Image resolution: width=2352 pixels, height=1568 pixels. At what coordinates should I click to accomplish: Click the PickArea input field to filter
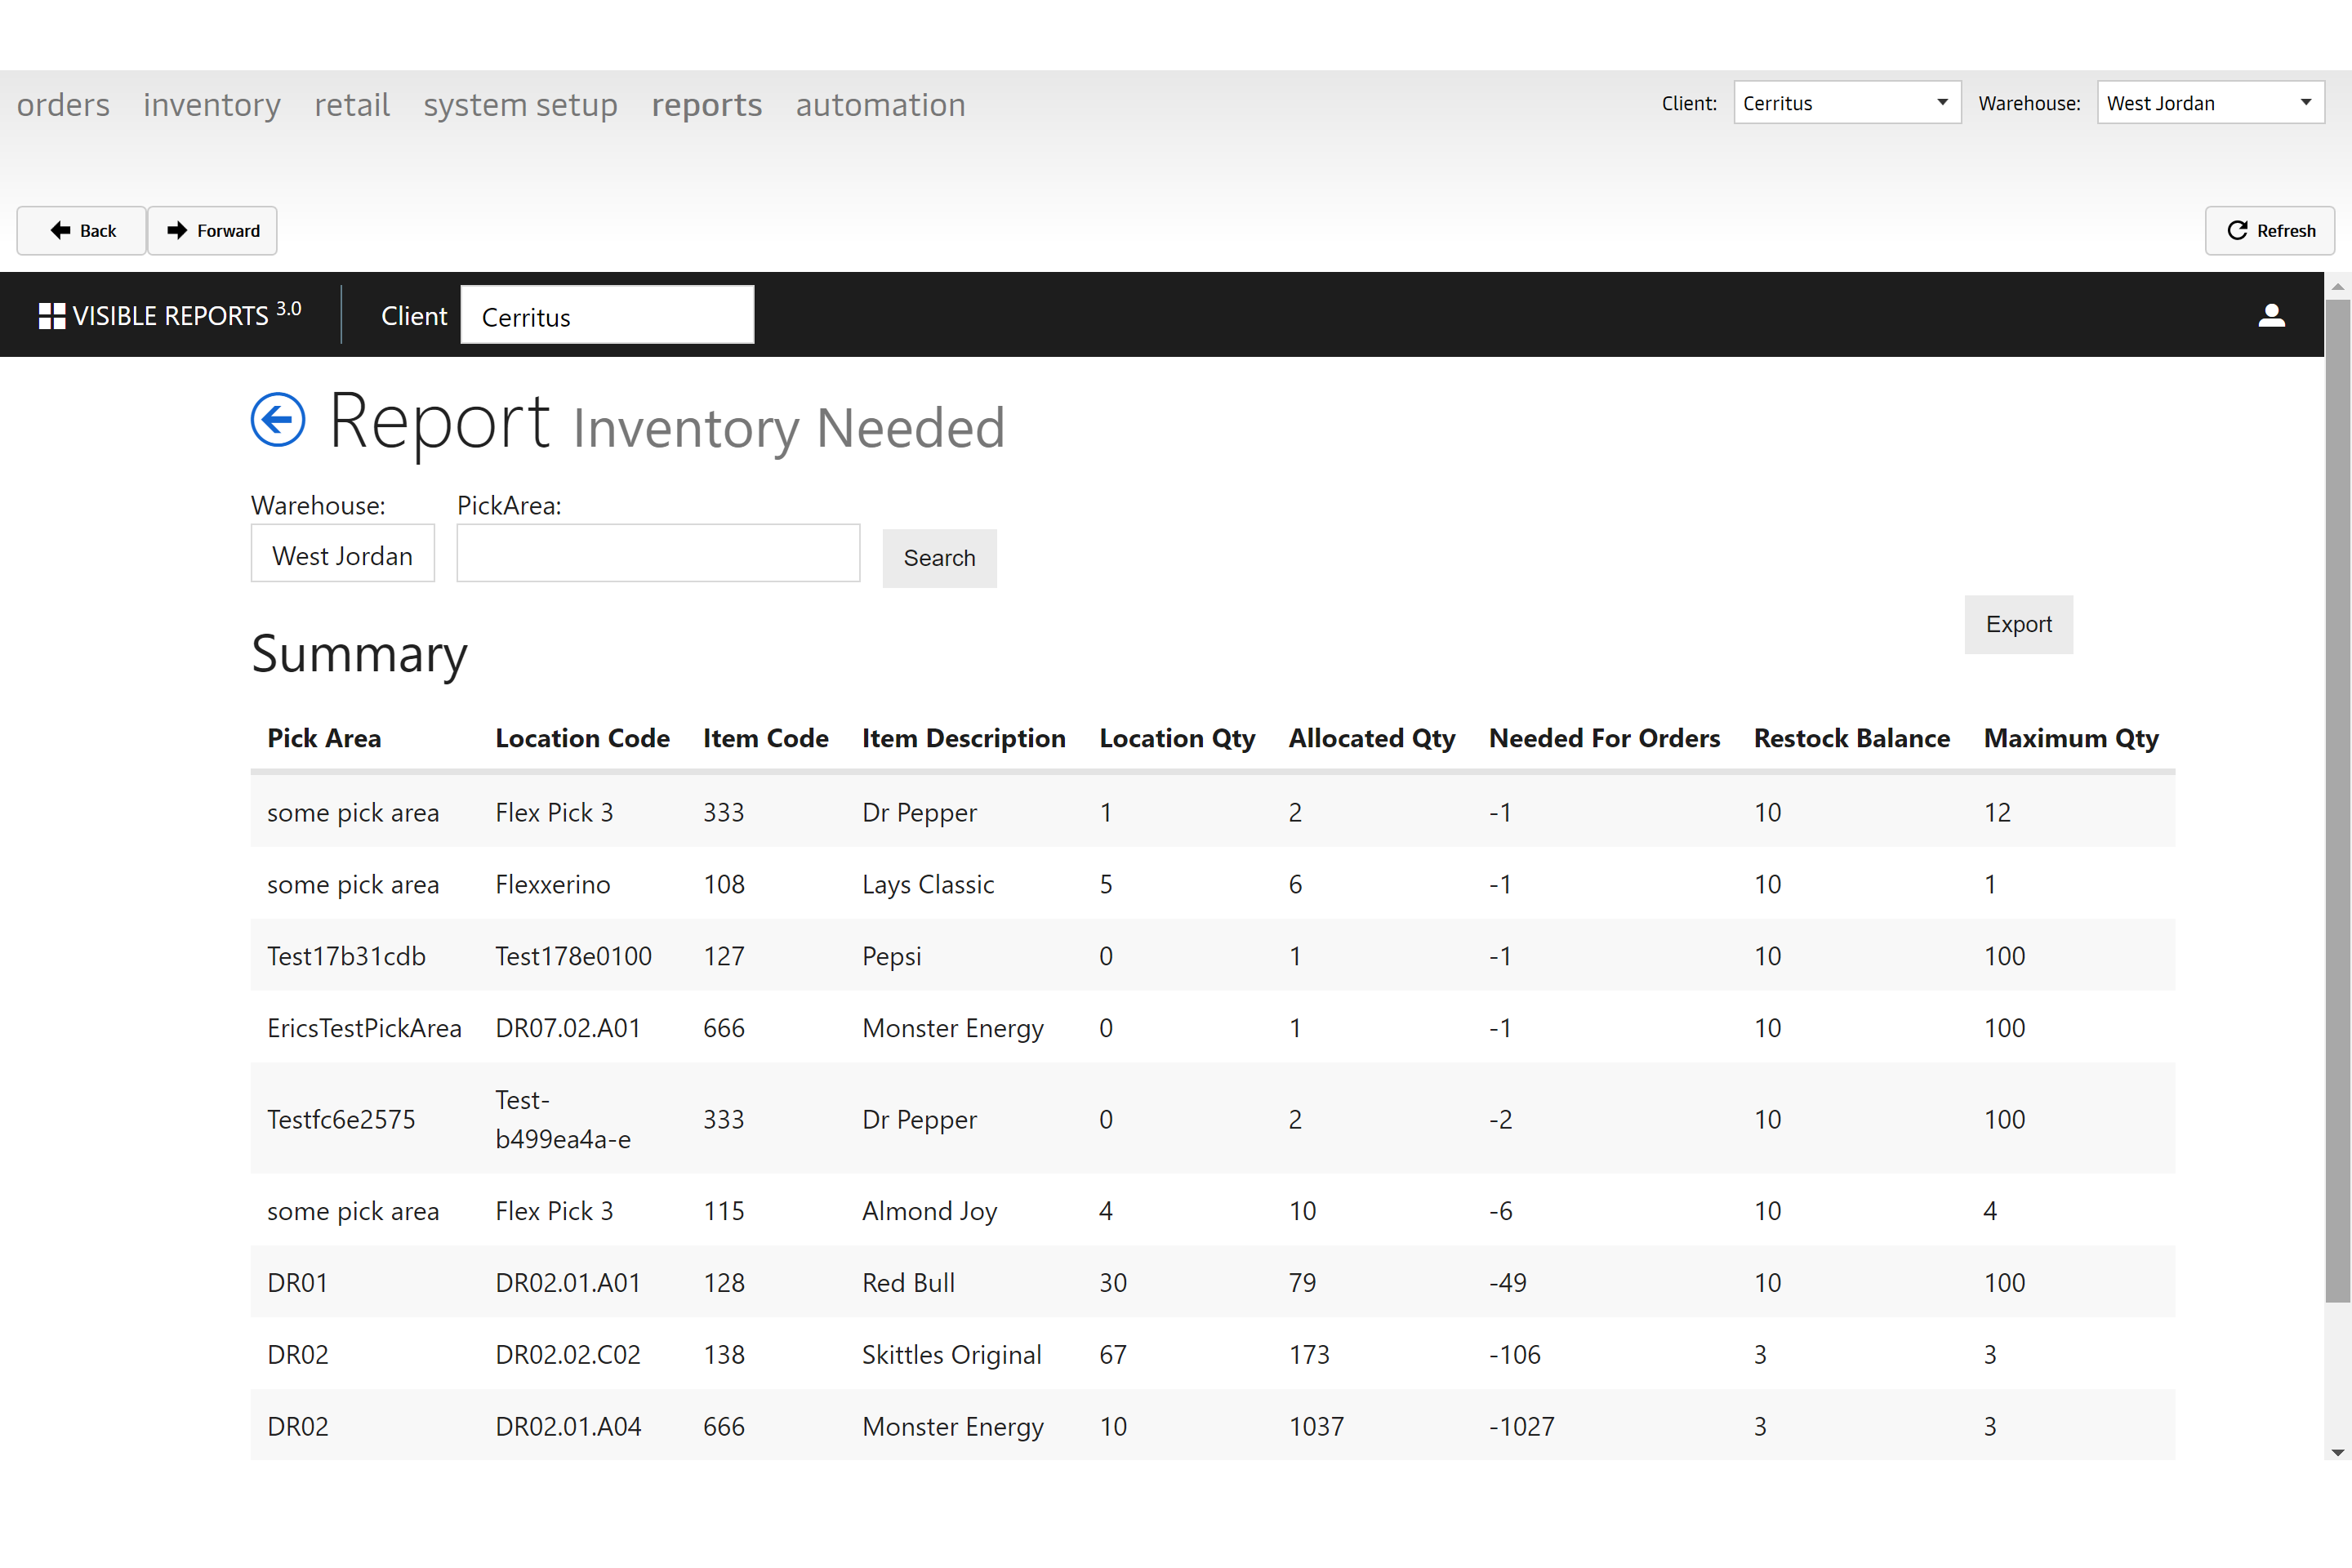click(x=657, y=556)
